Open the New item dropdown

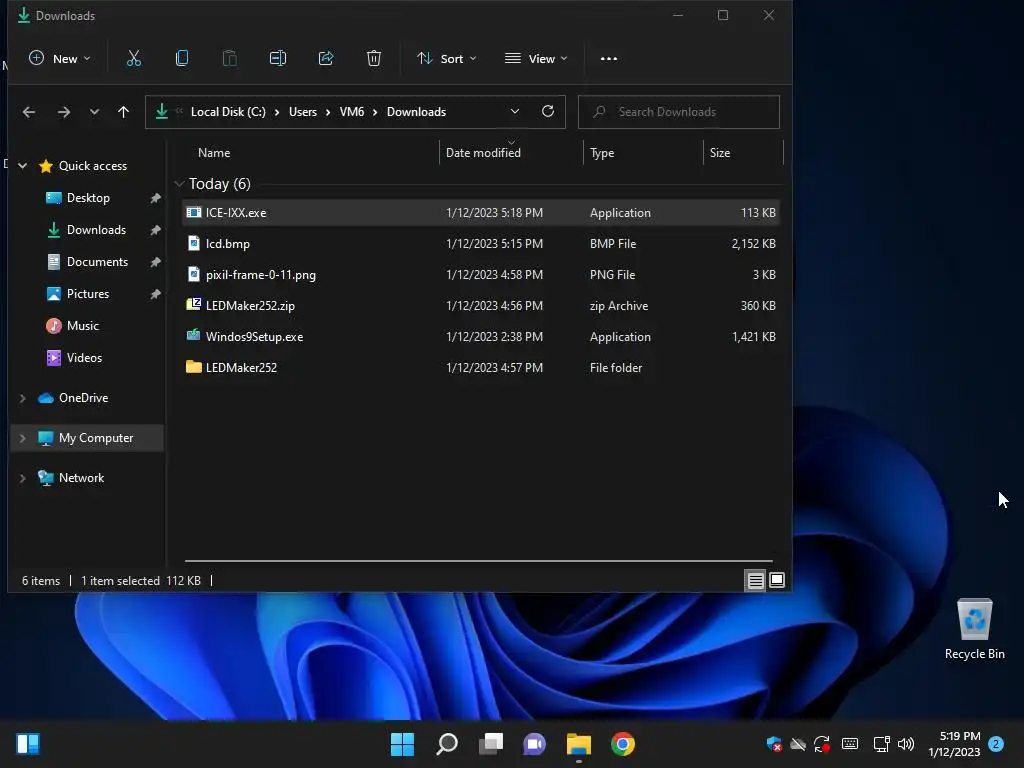point(59,58)
